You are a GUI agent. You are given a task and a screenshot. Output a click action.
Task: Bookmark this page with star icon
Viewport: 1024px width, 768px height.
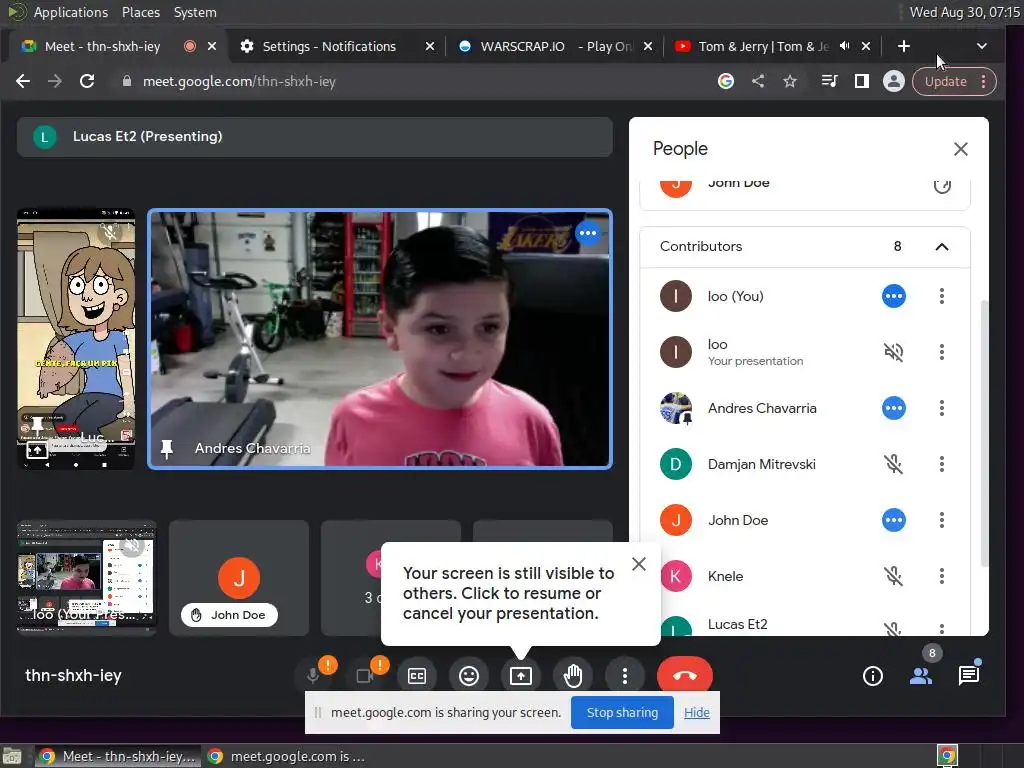pyautogui.click(x=790, y=81)
